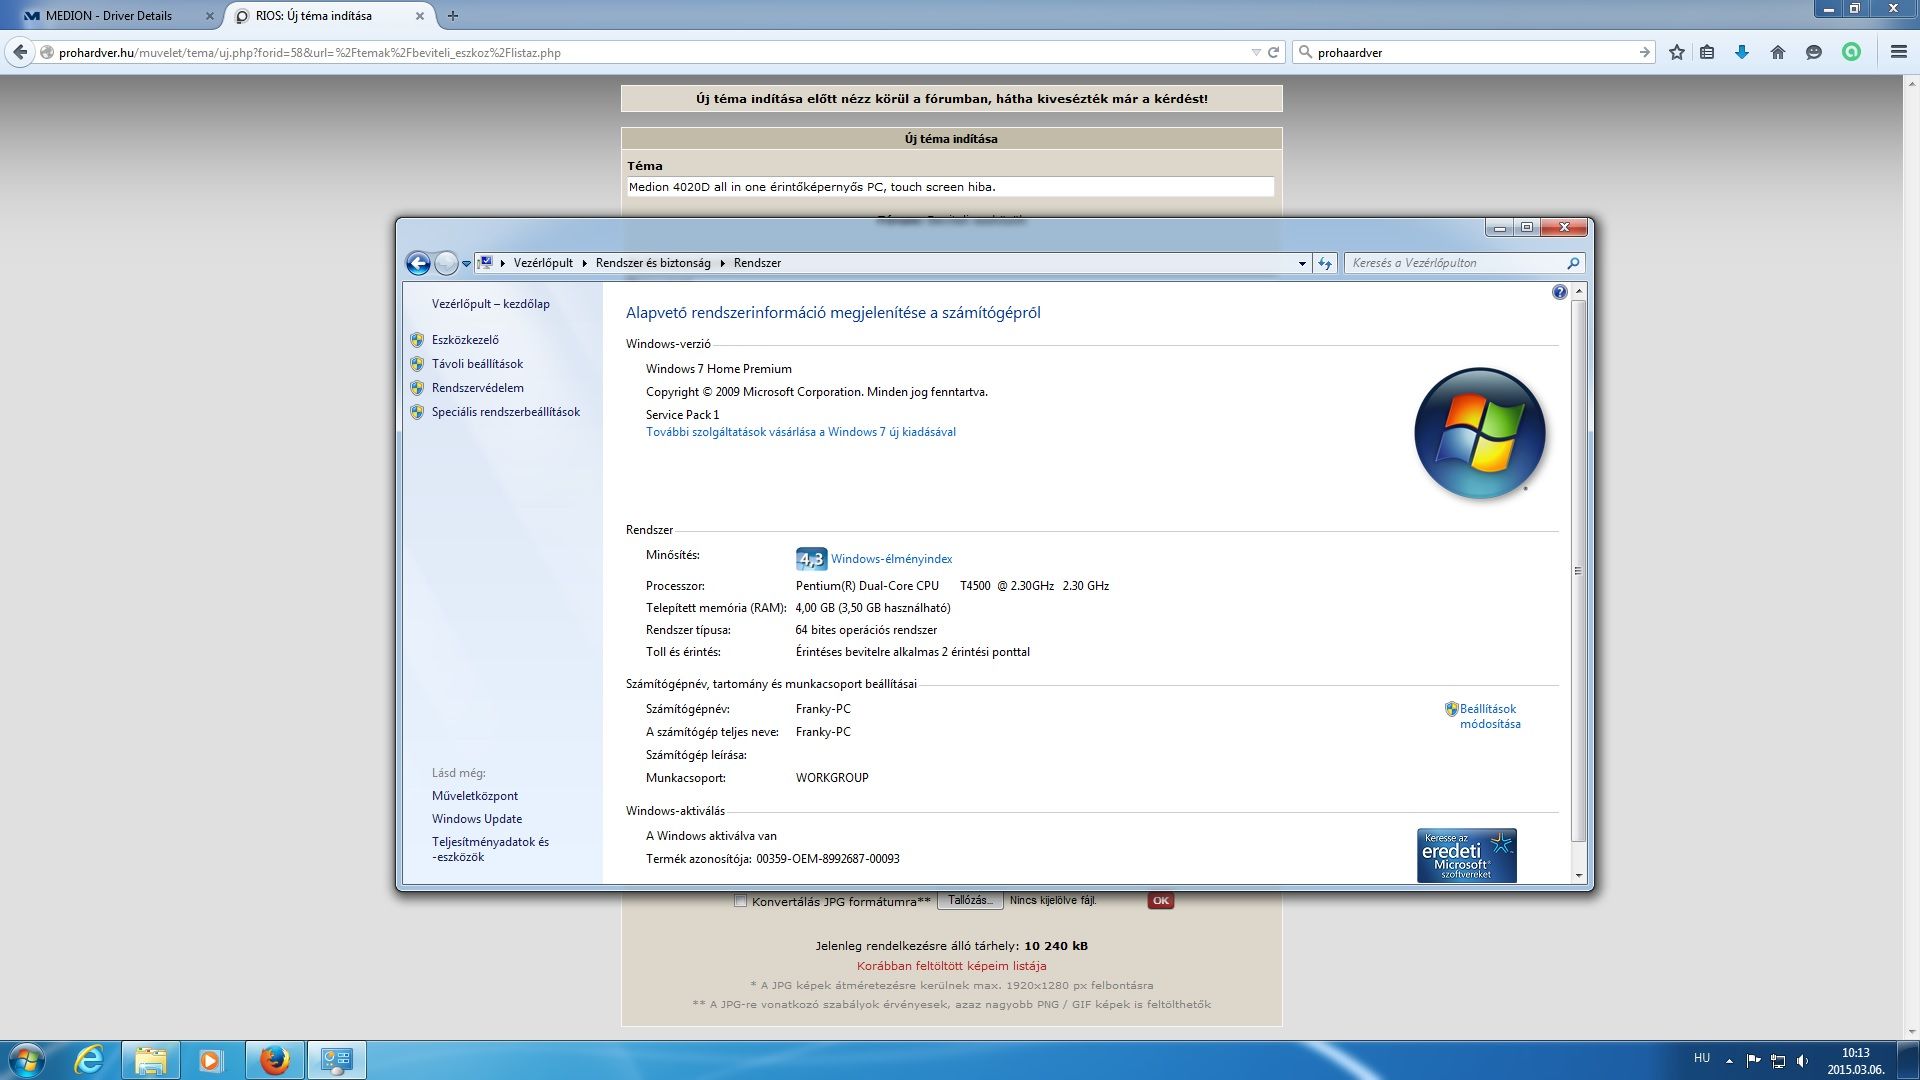The width and height of the screenshot is (1920, 1080).
Task: Open the Firefox hamburger menu
Action: [x=1898, y=52]
